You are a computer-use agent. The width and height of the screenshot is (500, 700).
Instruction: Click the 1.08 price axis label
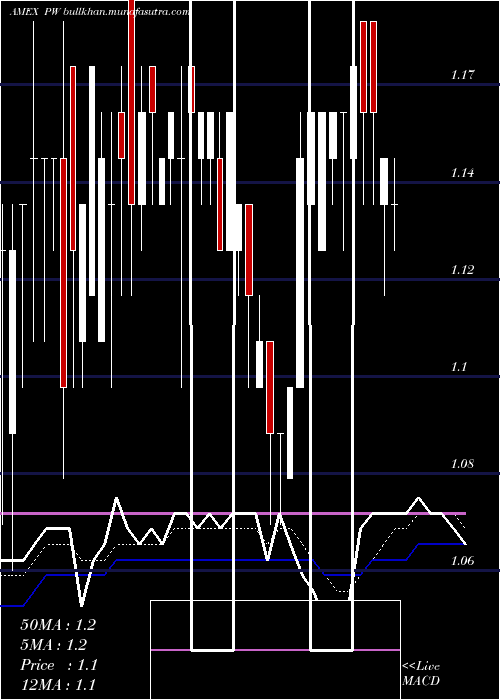[462, 464]
